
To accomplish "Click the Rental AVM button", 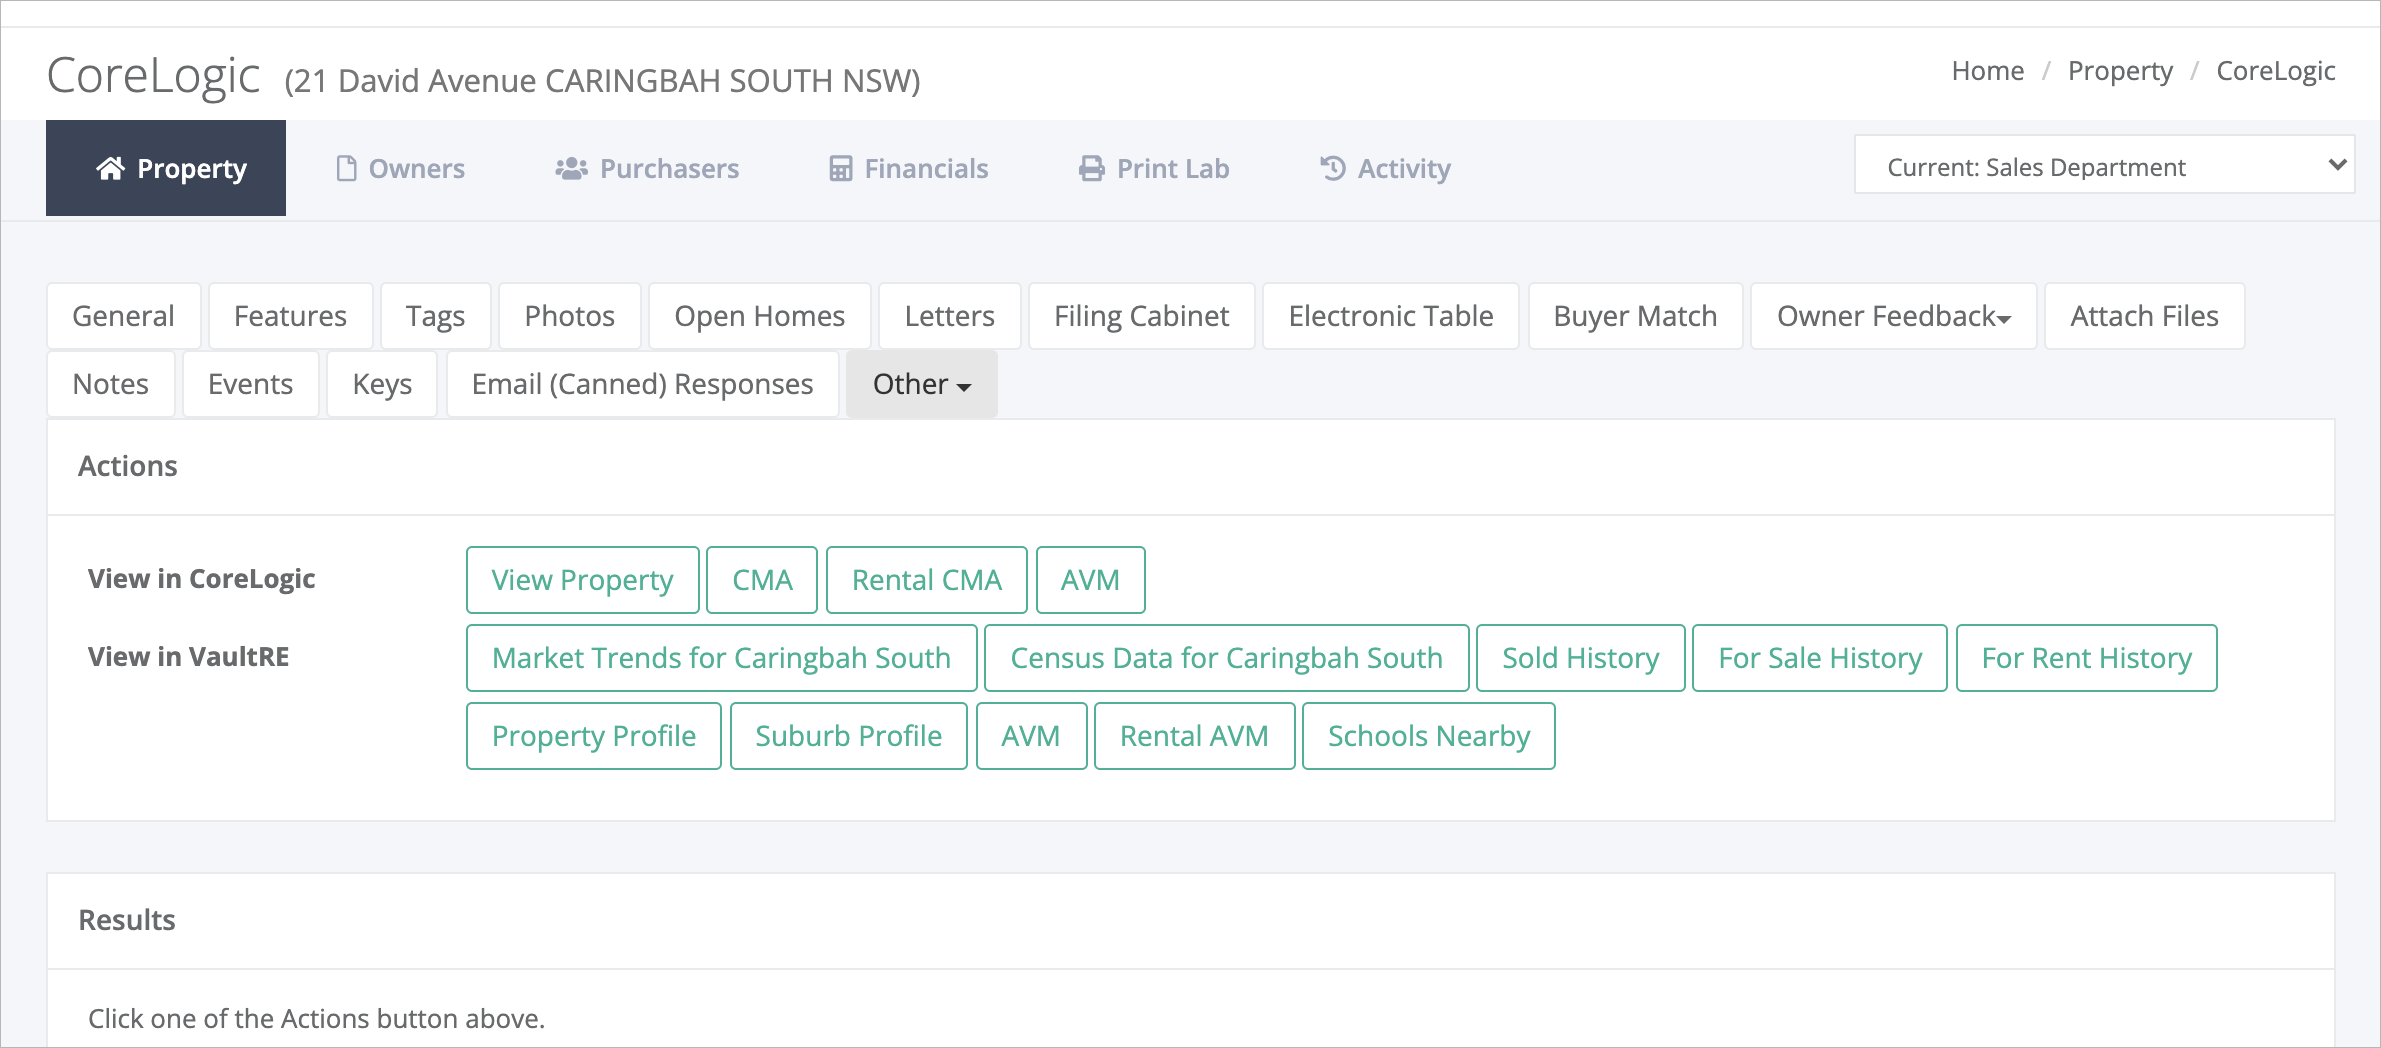I will pyautogui.click(x=1194, y=736).
